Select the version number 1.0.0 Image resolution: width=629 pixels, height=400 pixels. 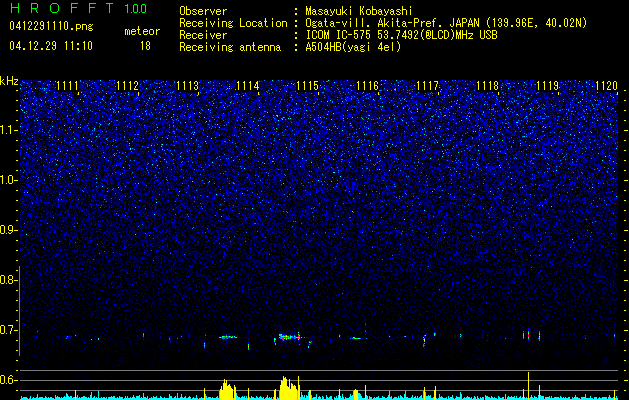click(x=136, y=9)
